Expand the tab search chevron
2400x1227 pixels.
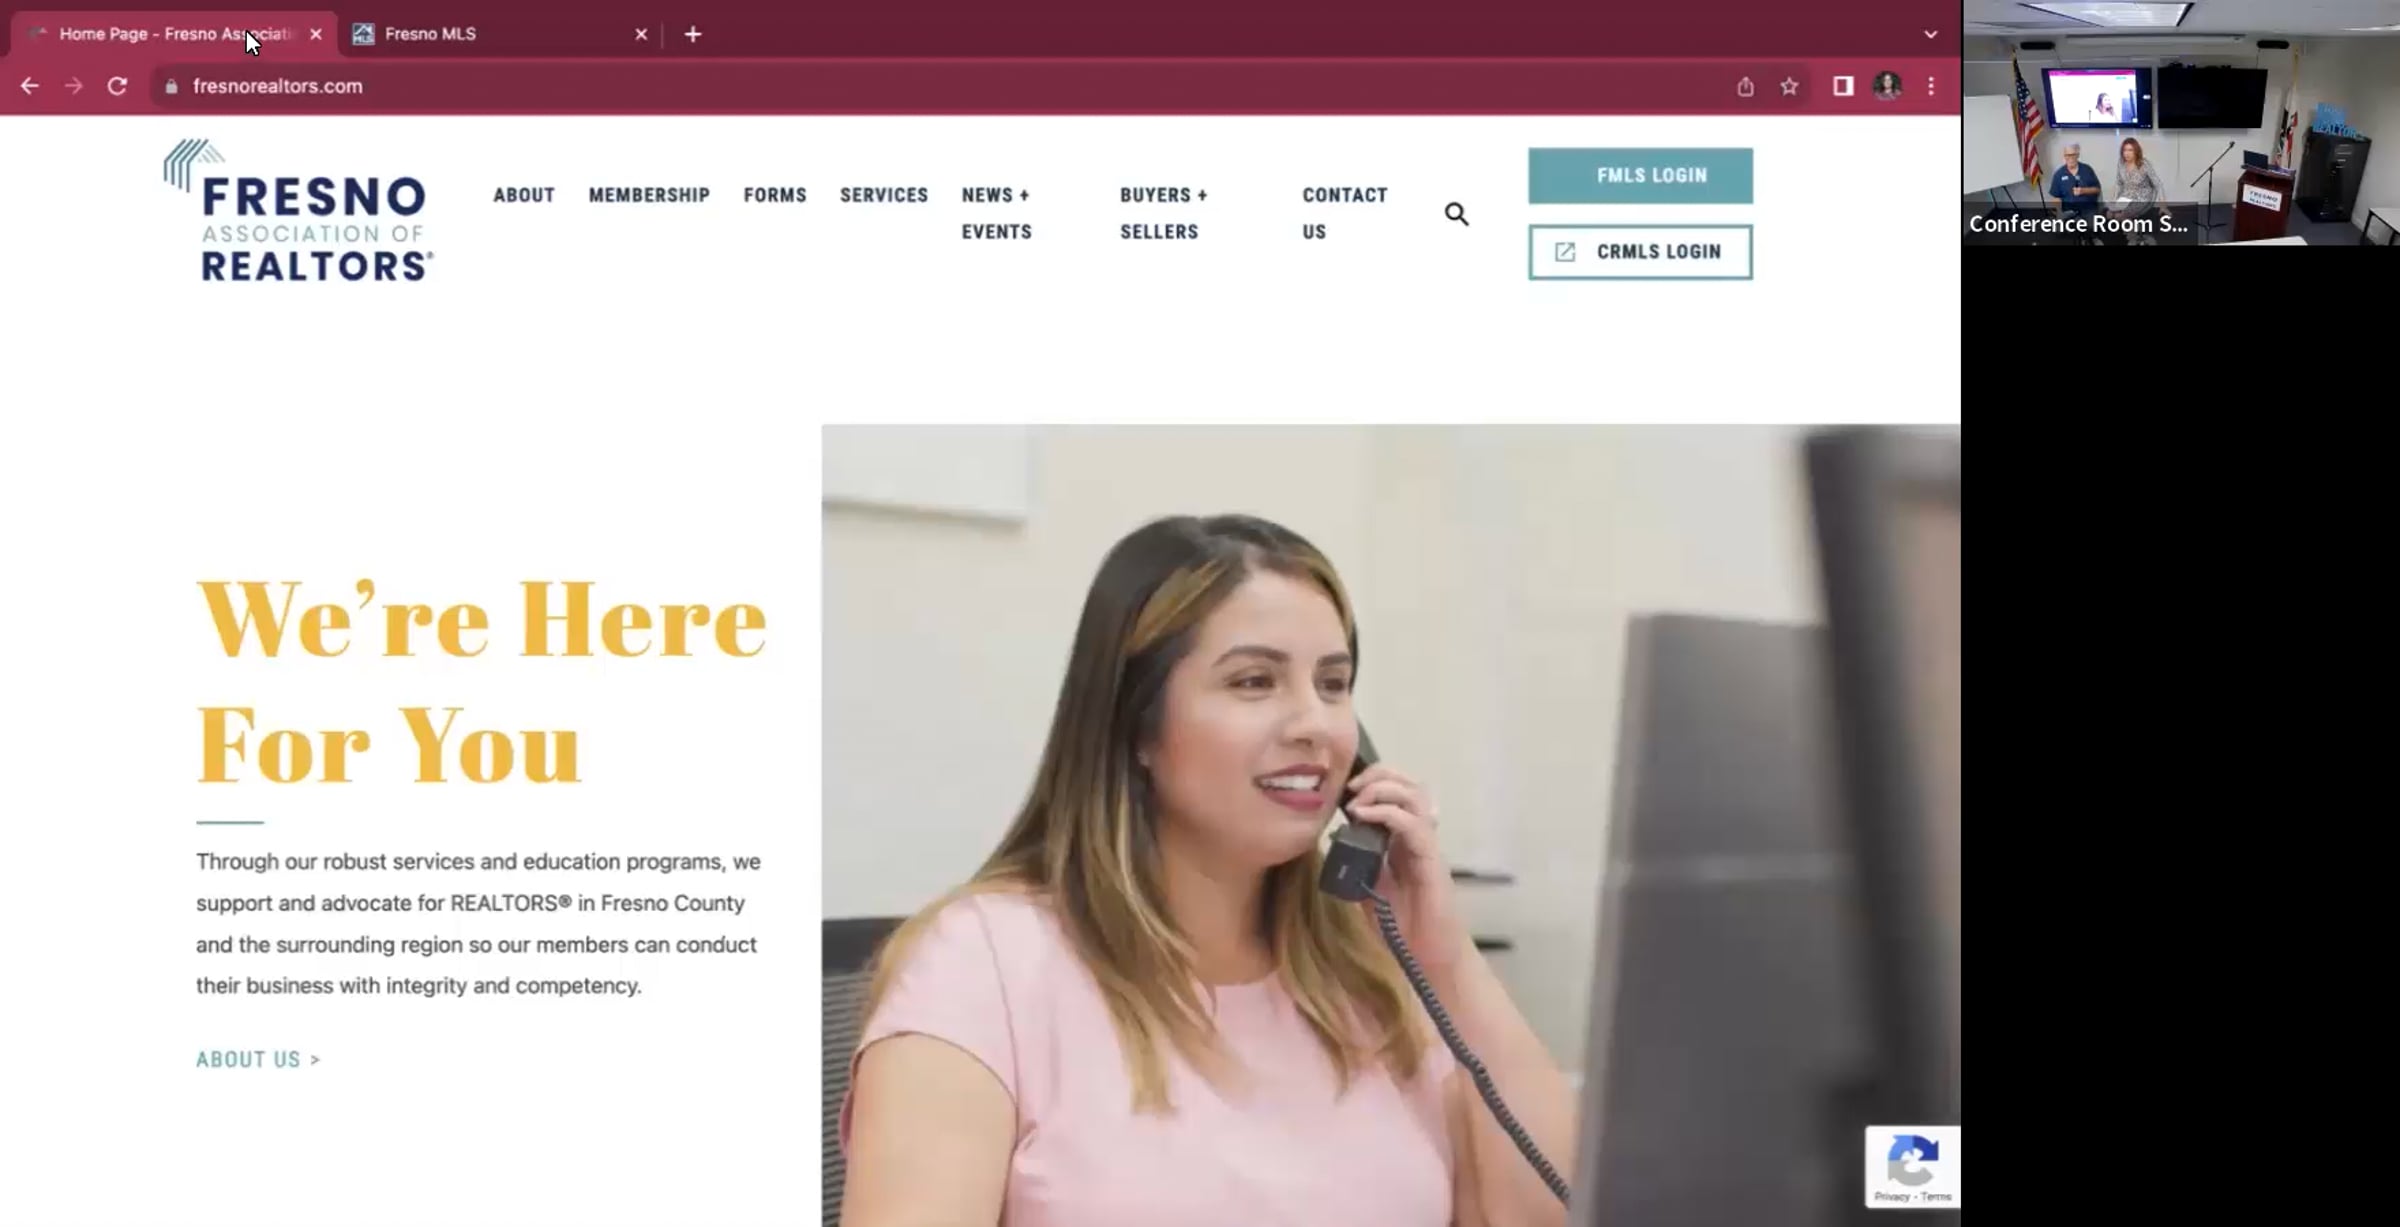coord(1930,34)
